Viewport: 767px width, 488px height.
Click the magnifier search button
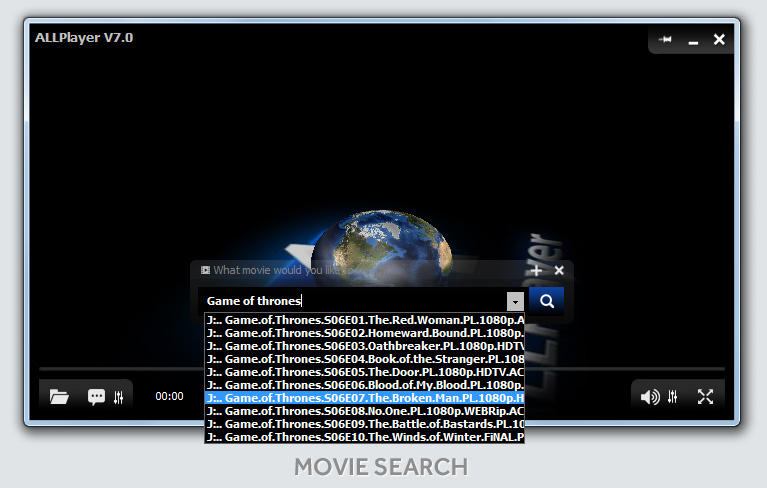click(546, 301)
